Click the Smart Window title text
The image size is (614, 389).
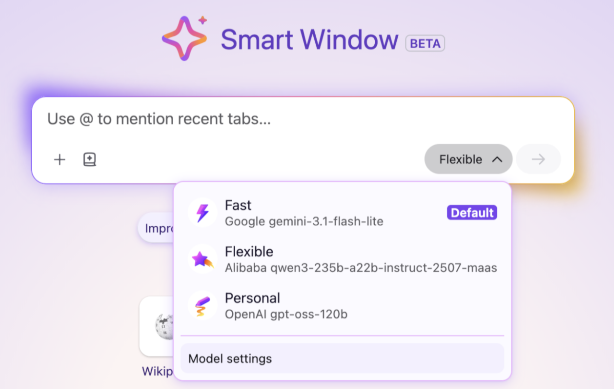309,40
